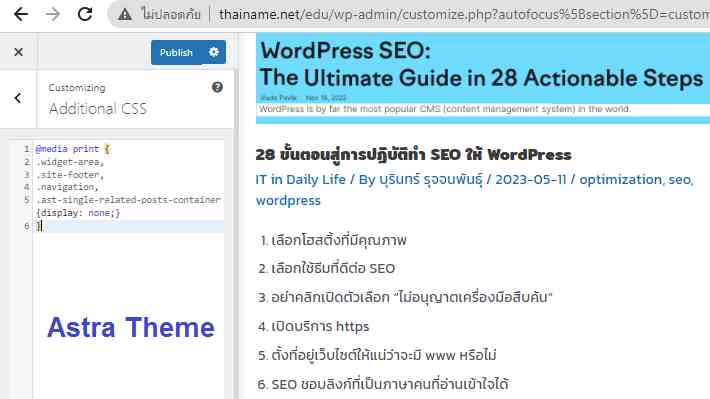Screen dimensions: 710x399
Task: Click the WordPress SEO banner image
Action: coord(483,78)
